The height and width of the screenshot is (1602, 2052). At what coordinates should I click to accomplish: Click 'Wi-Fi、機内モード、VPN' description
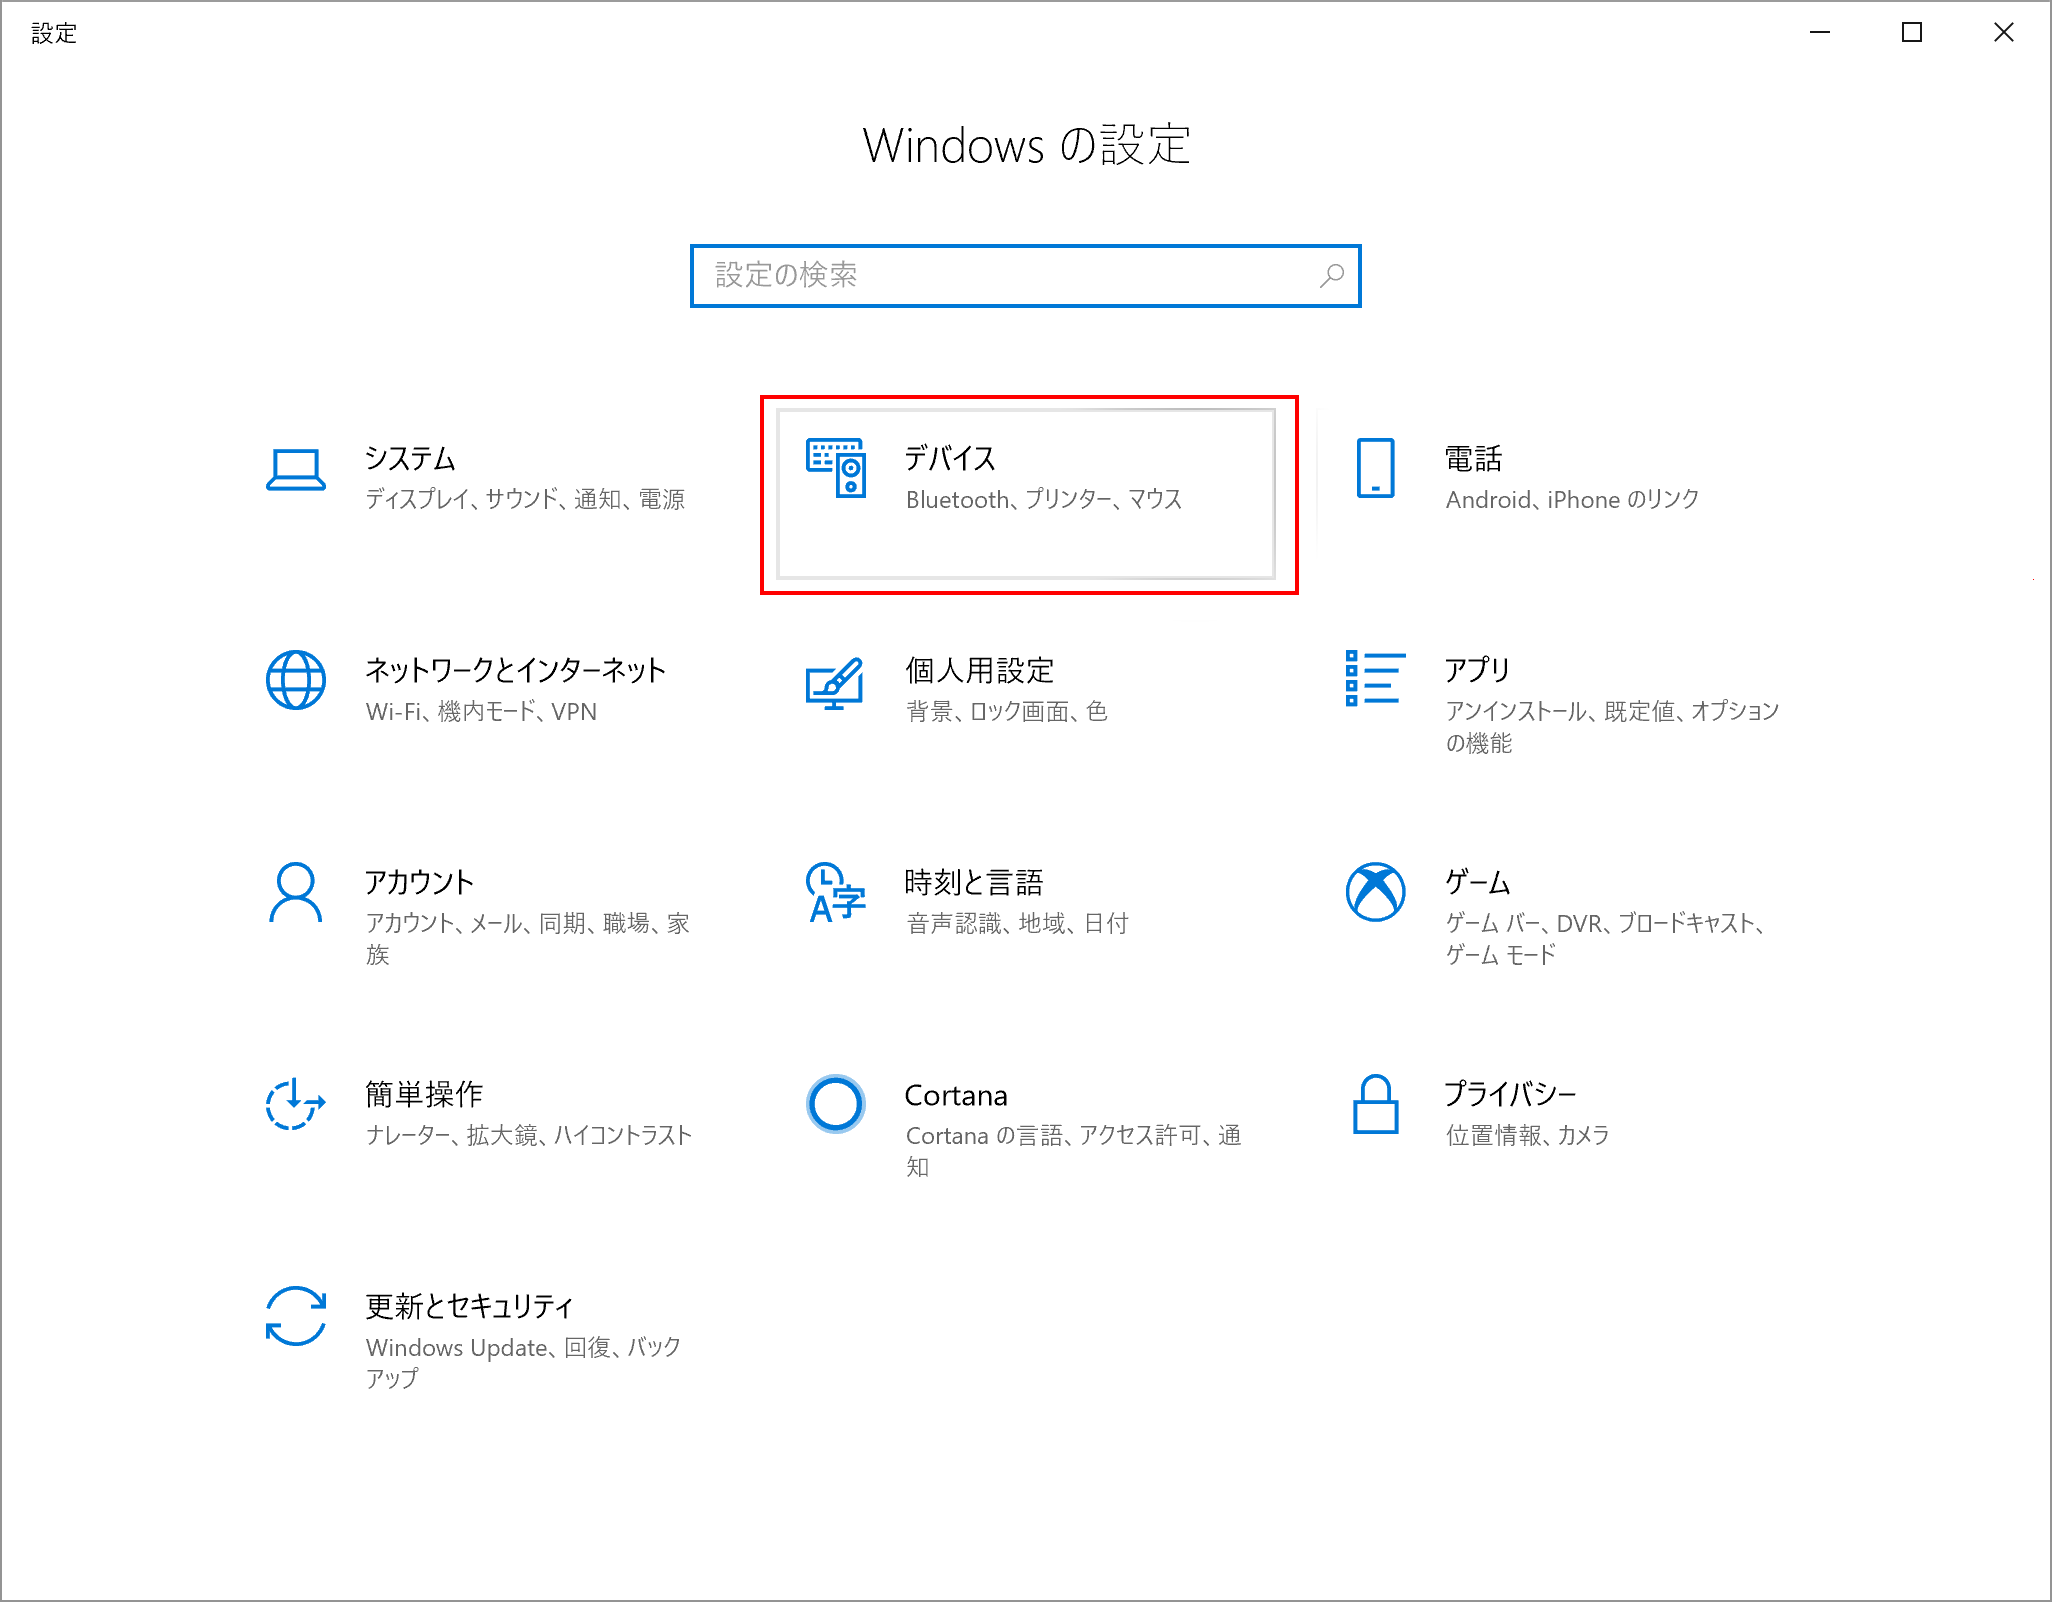[x=481, y=712]
